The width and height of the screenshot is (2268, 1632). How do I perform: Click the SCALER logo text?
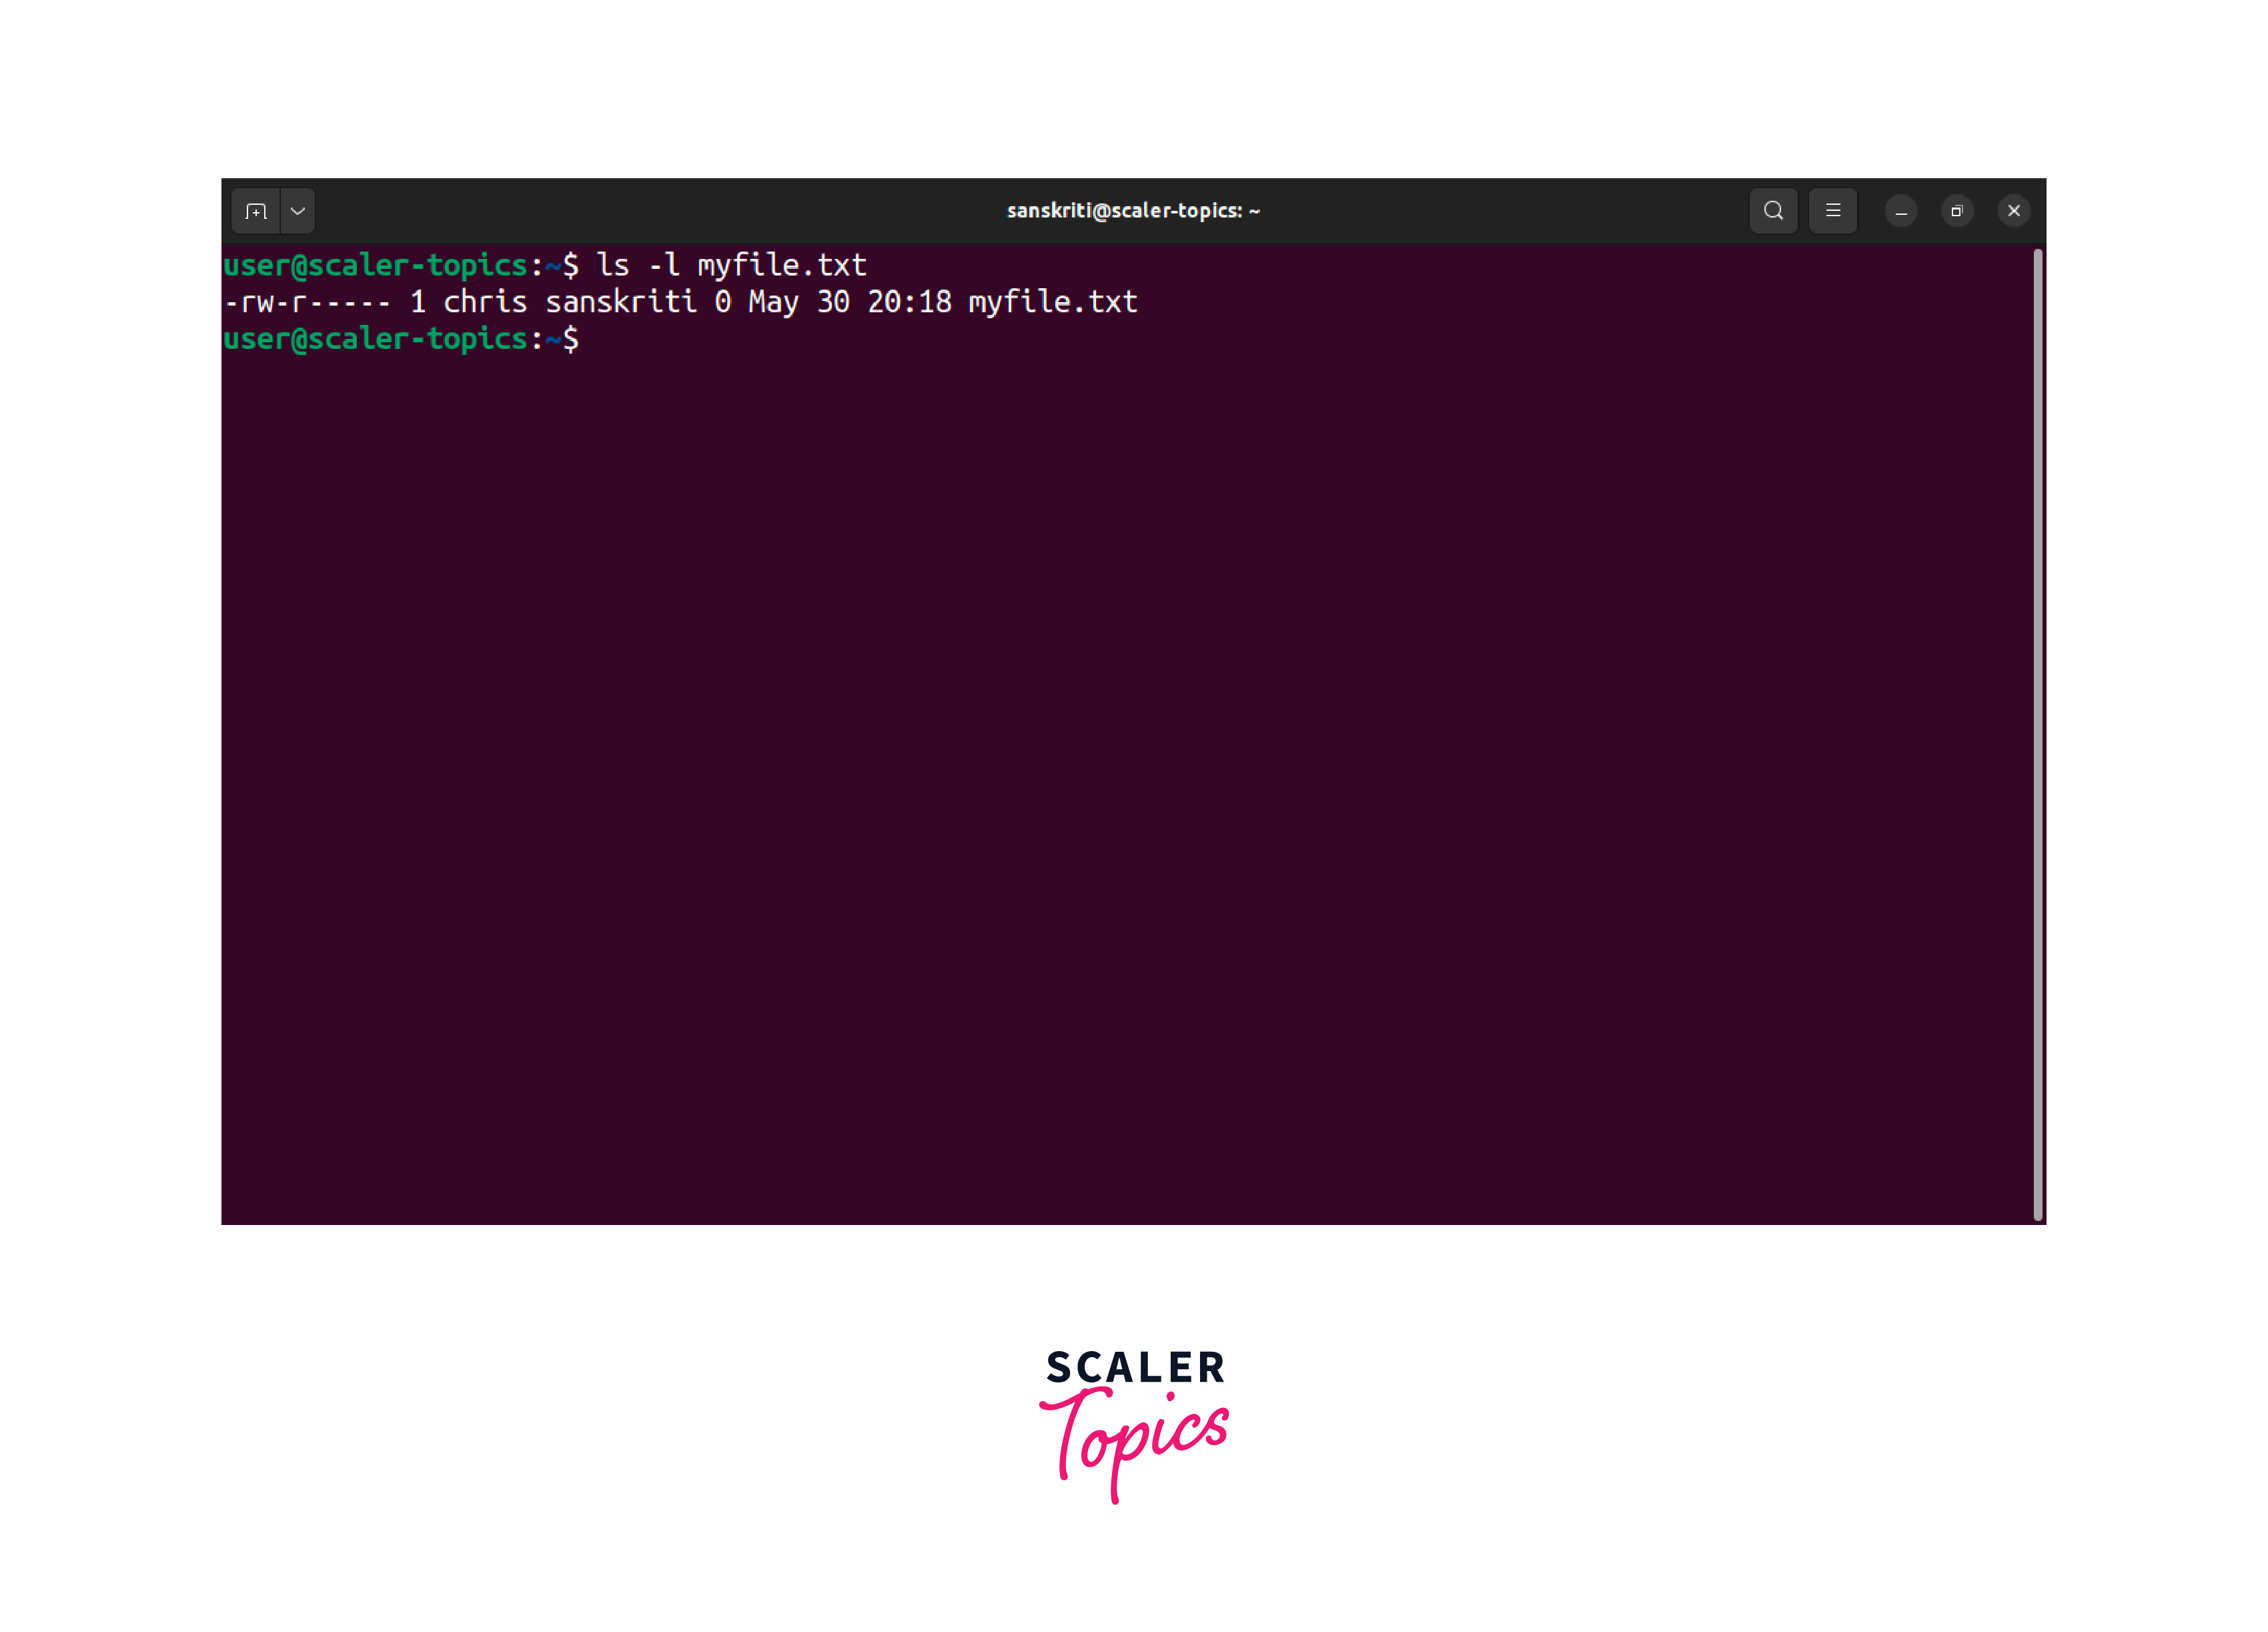[x=1135, y=1367]
